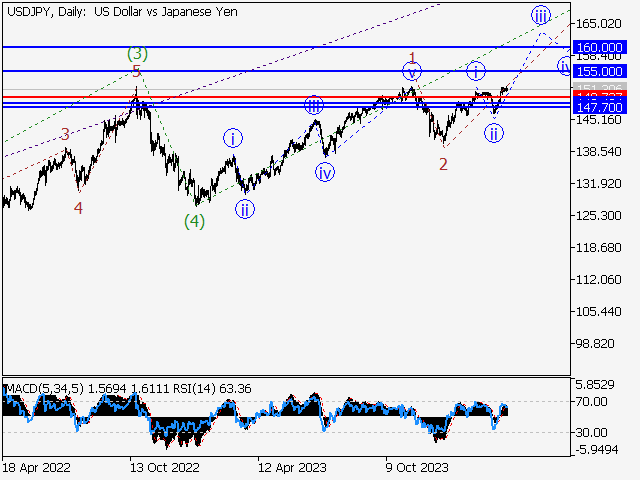Select the 18 Apr 2022 date label
Image resolution: width=640 pixels, height=480 pixels.
tap(36, 466)
